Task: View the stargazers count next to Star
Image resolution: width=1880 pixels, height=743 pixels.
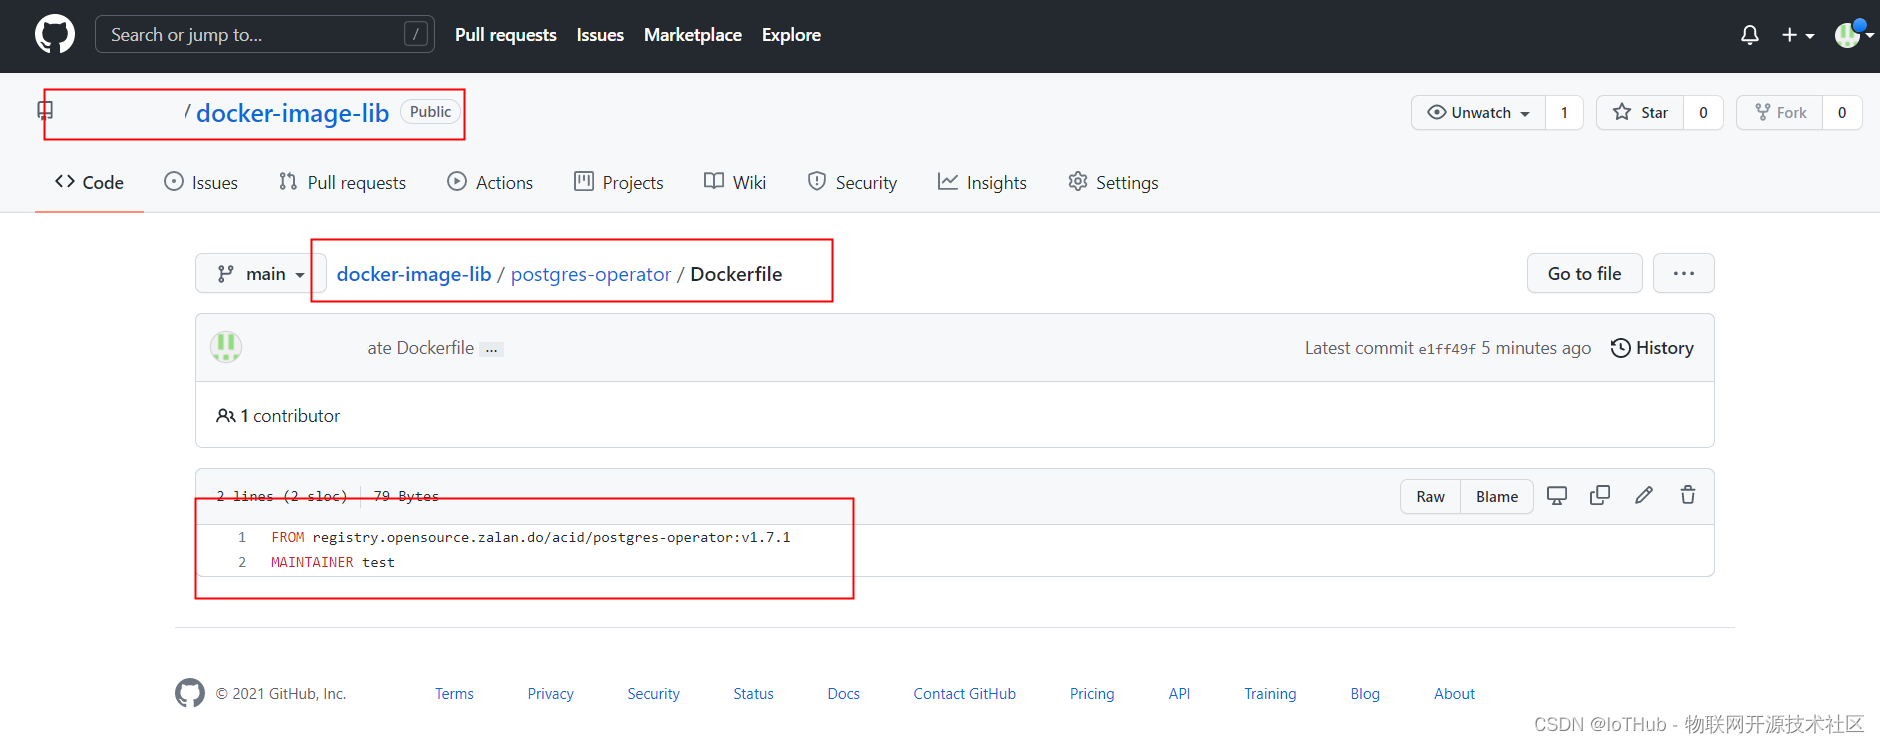Action: [1703, 113]
